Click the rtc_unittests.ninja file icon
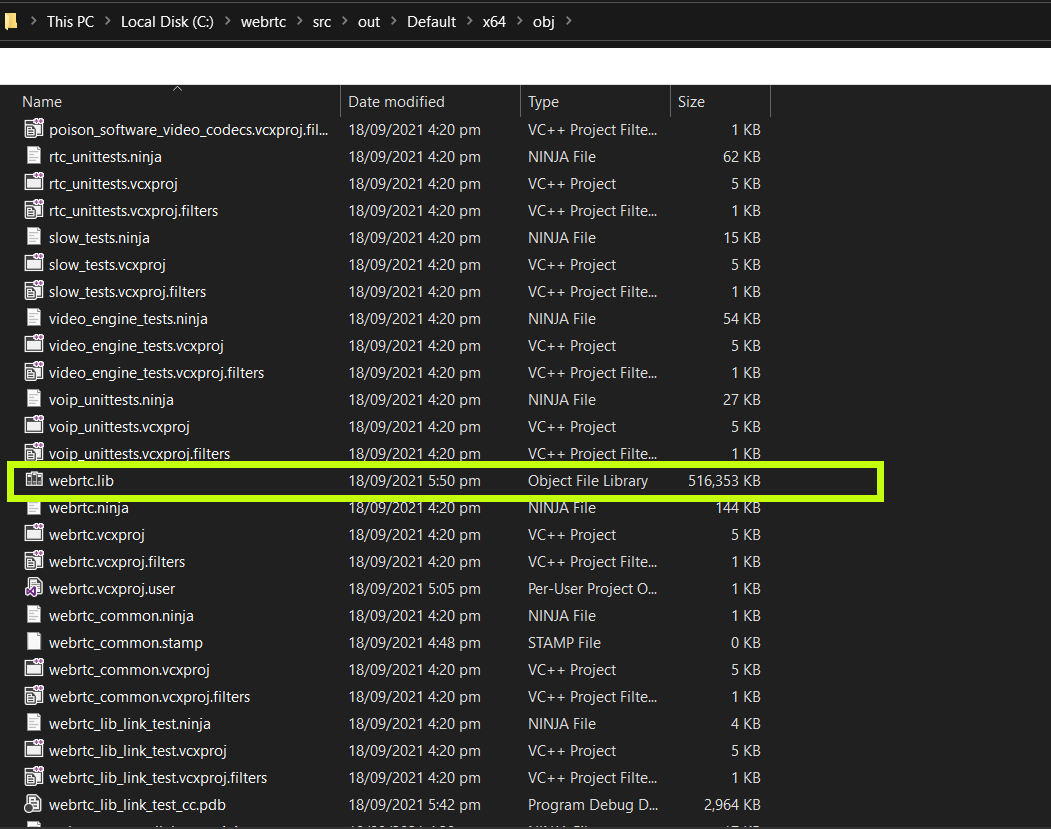The height and width of the screenshot is (829, 1051). (x=34, y=155)
